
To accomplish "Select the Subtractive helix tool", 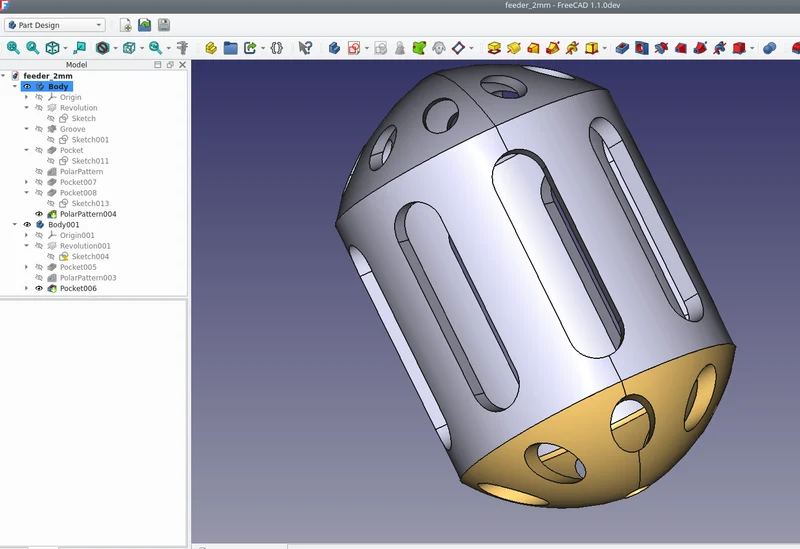I will click(x=719, y=48).
